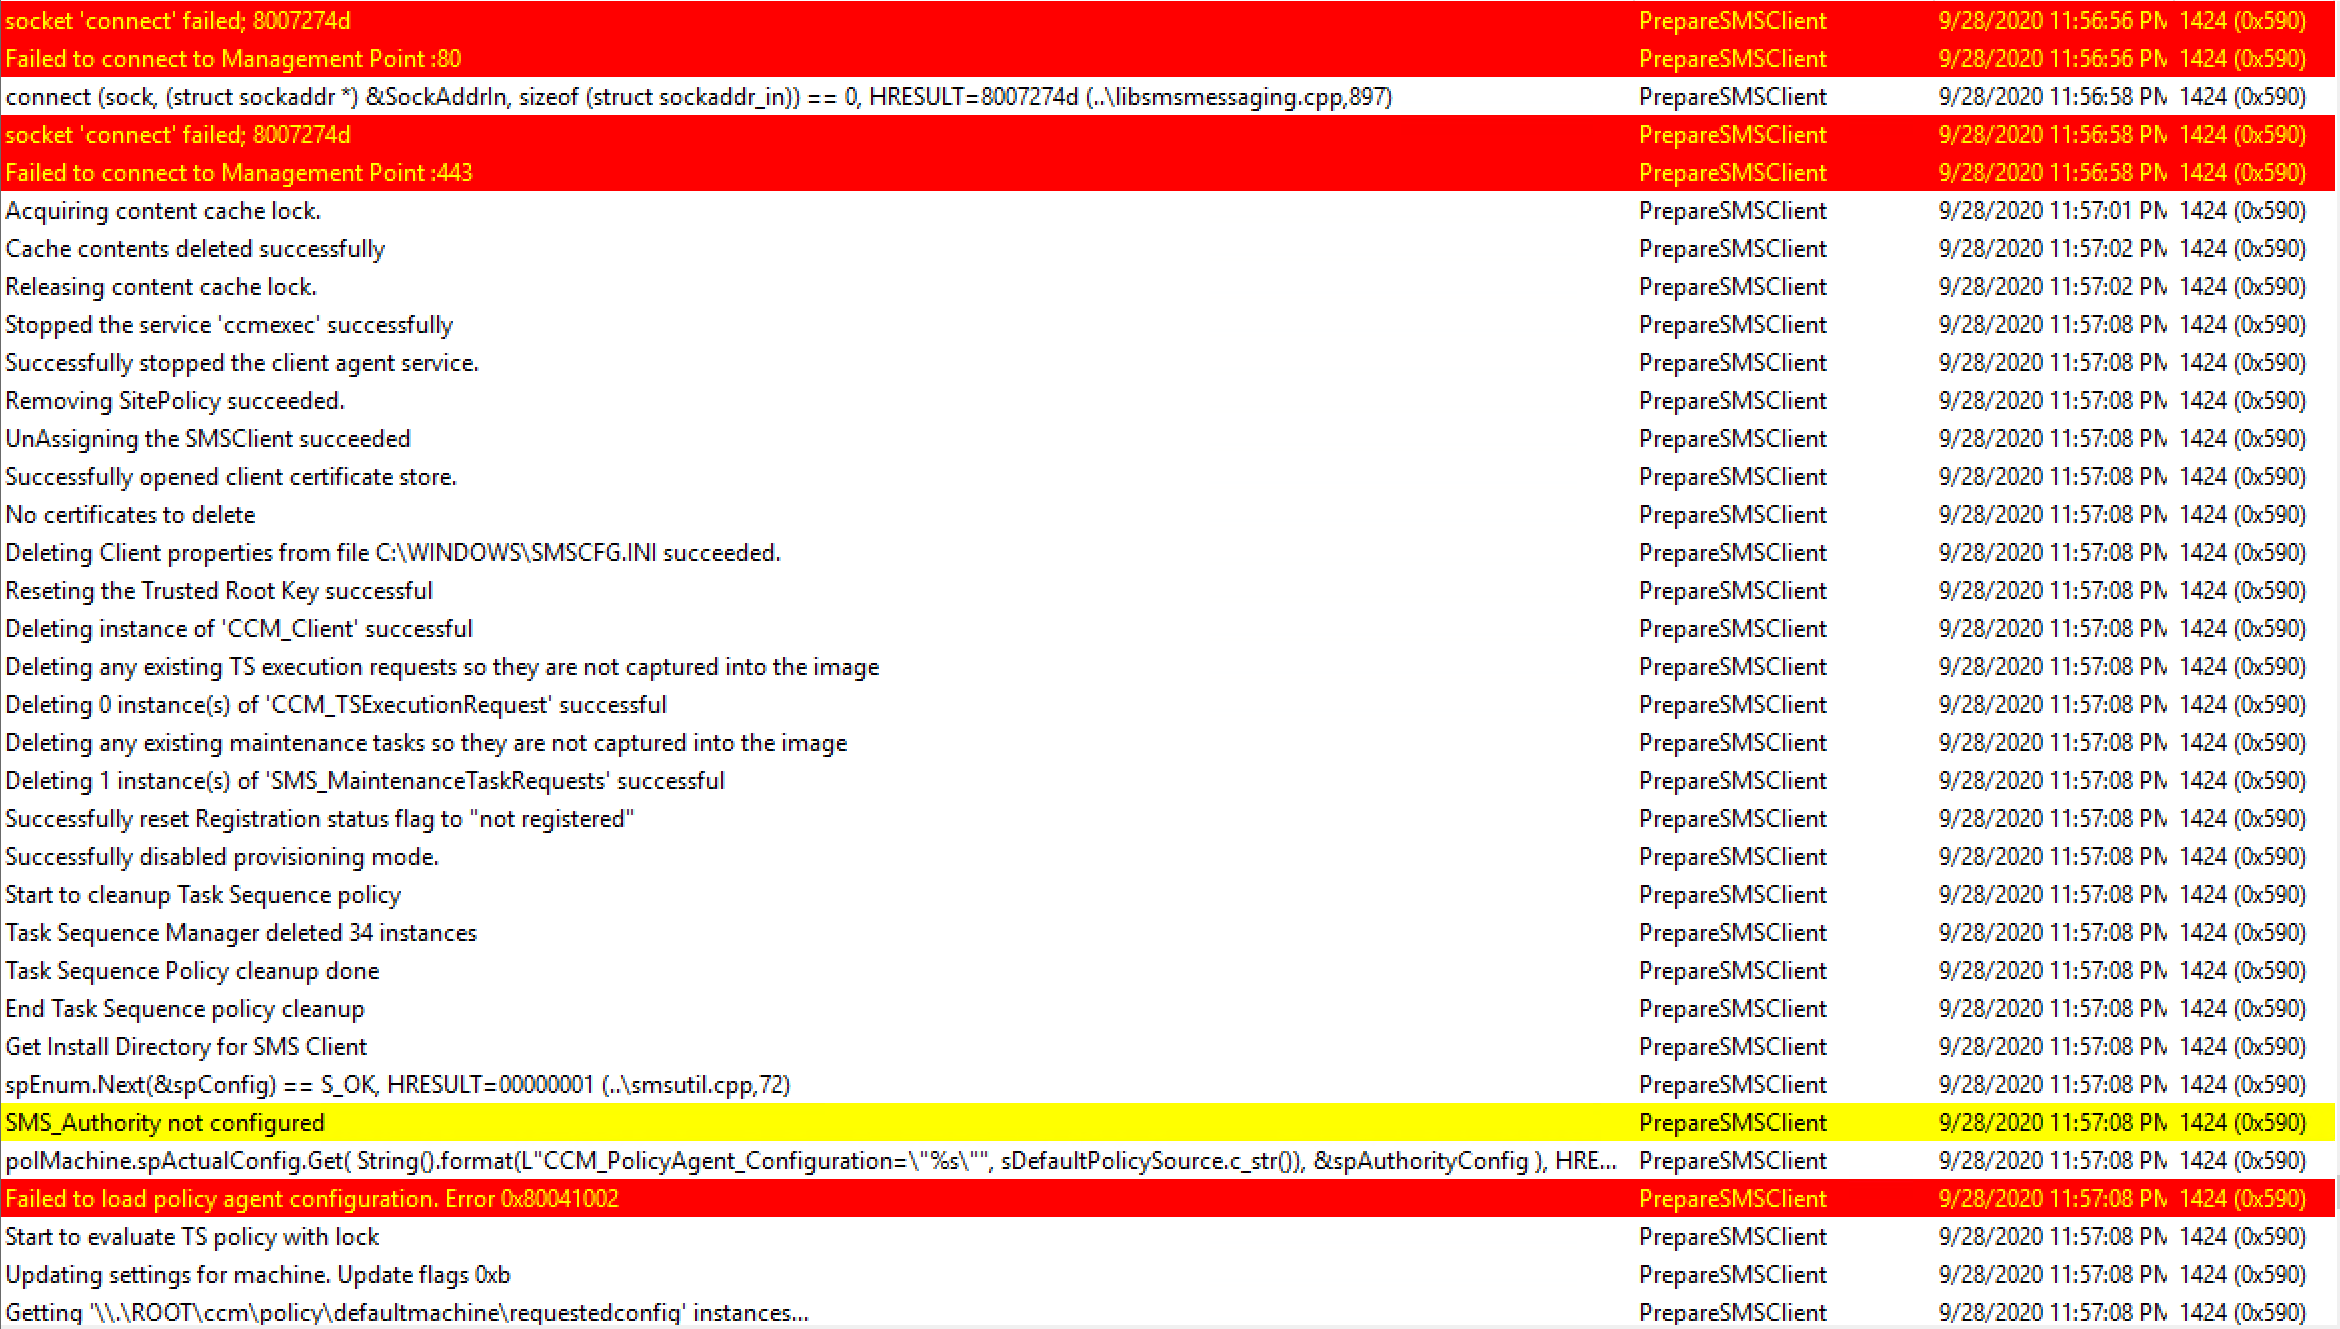Select 'Releasing content cache lock' entry
Viewport: 2340px width, 1329px height.
tap(160, 286)
